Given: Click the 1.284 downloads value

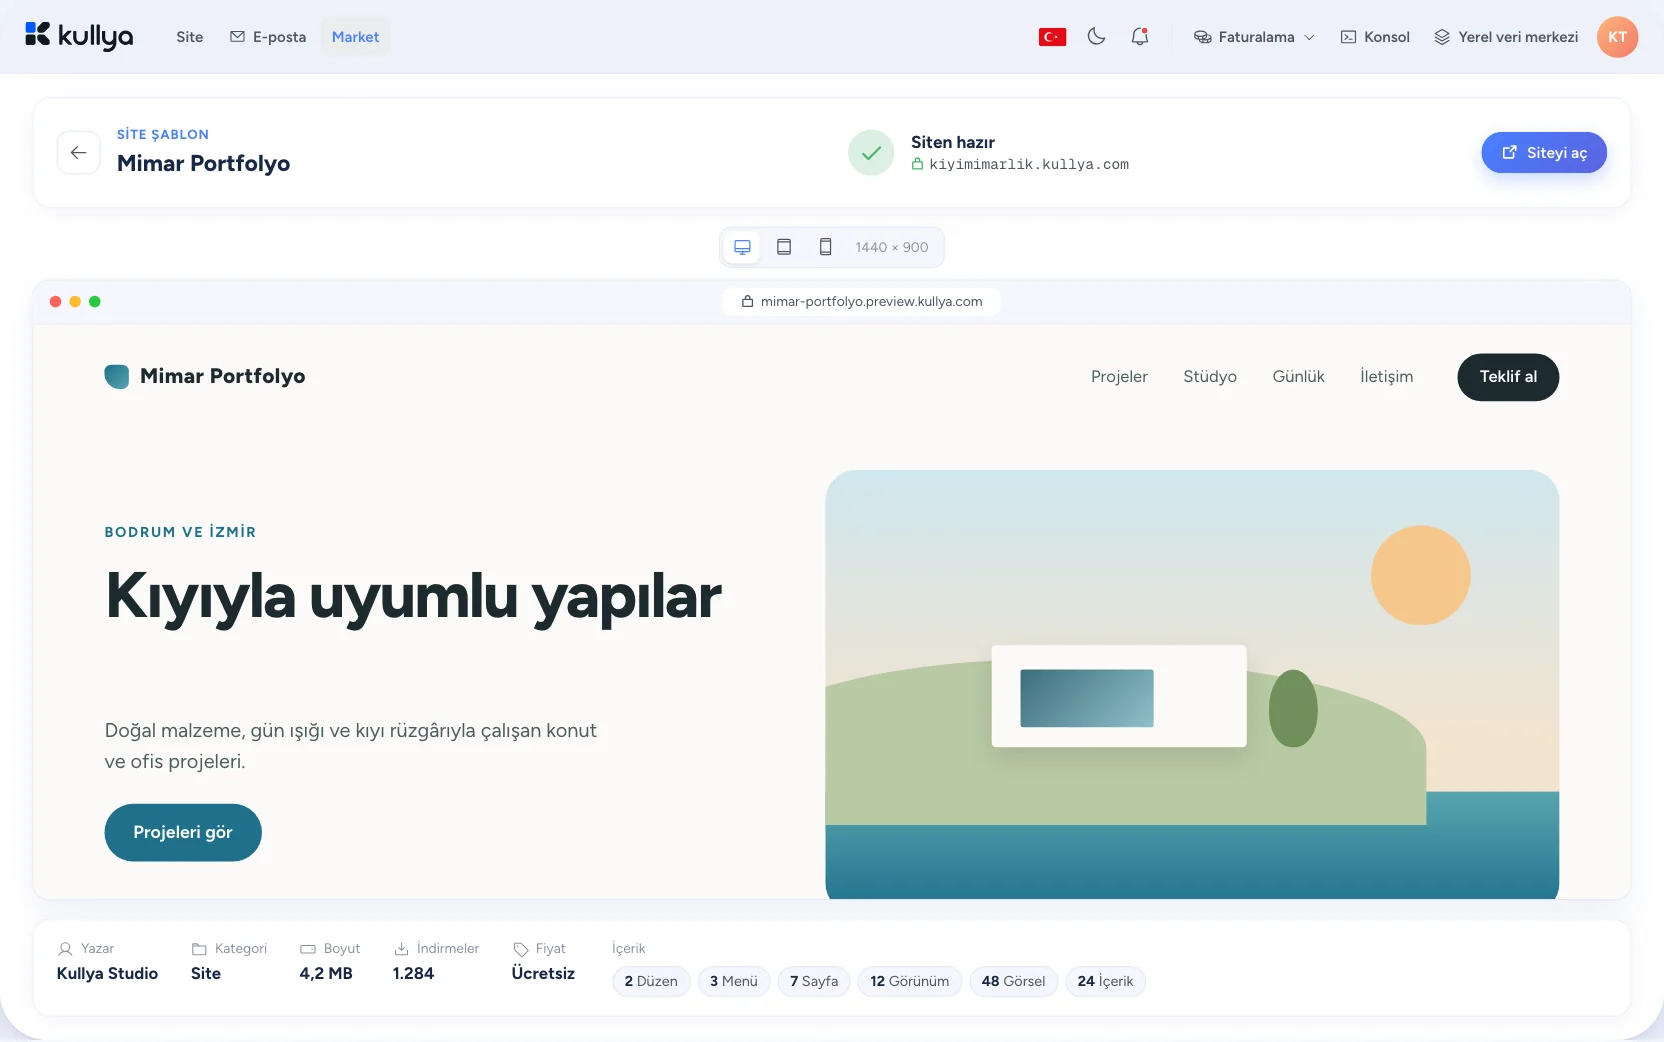Looking at the screenshot, I should tap(413, 974).
